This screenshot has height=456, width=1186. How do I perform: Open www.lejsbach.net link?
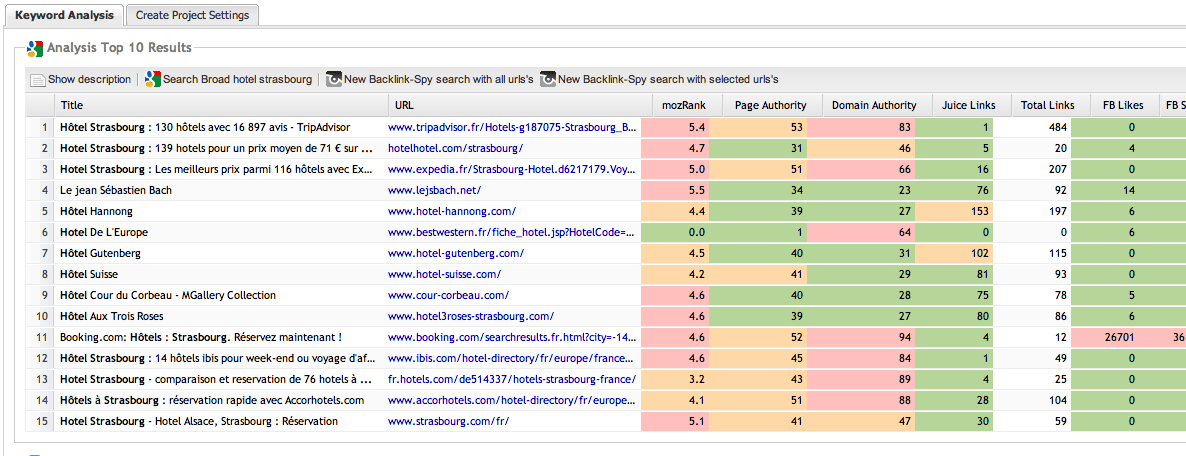click(434, 191)
